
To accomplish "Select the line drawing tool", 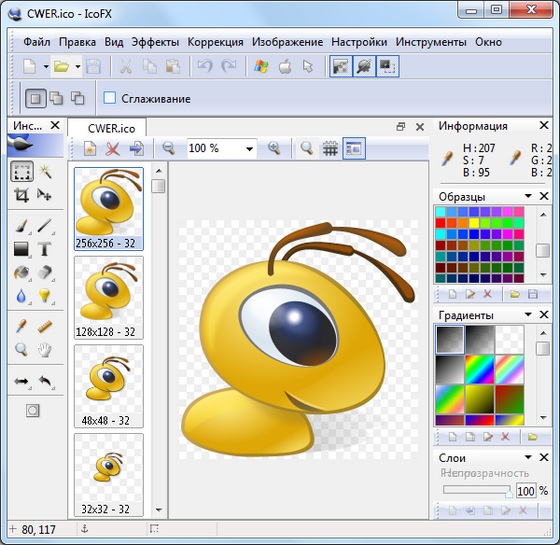I will [x=45, y=226].
